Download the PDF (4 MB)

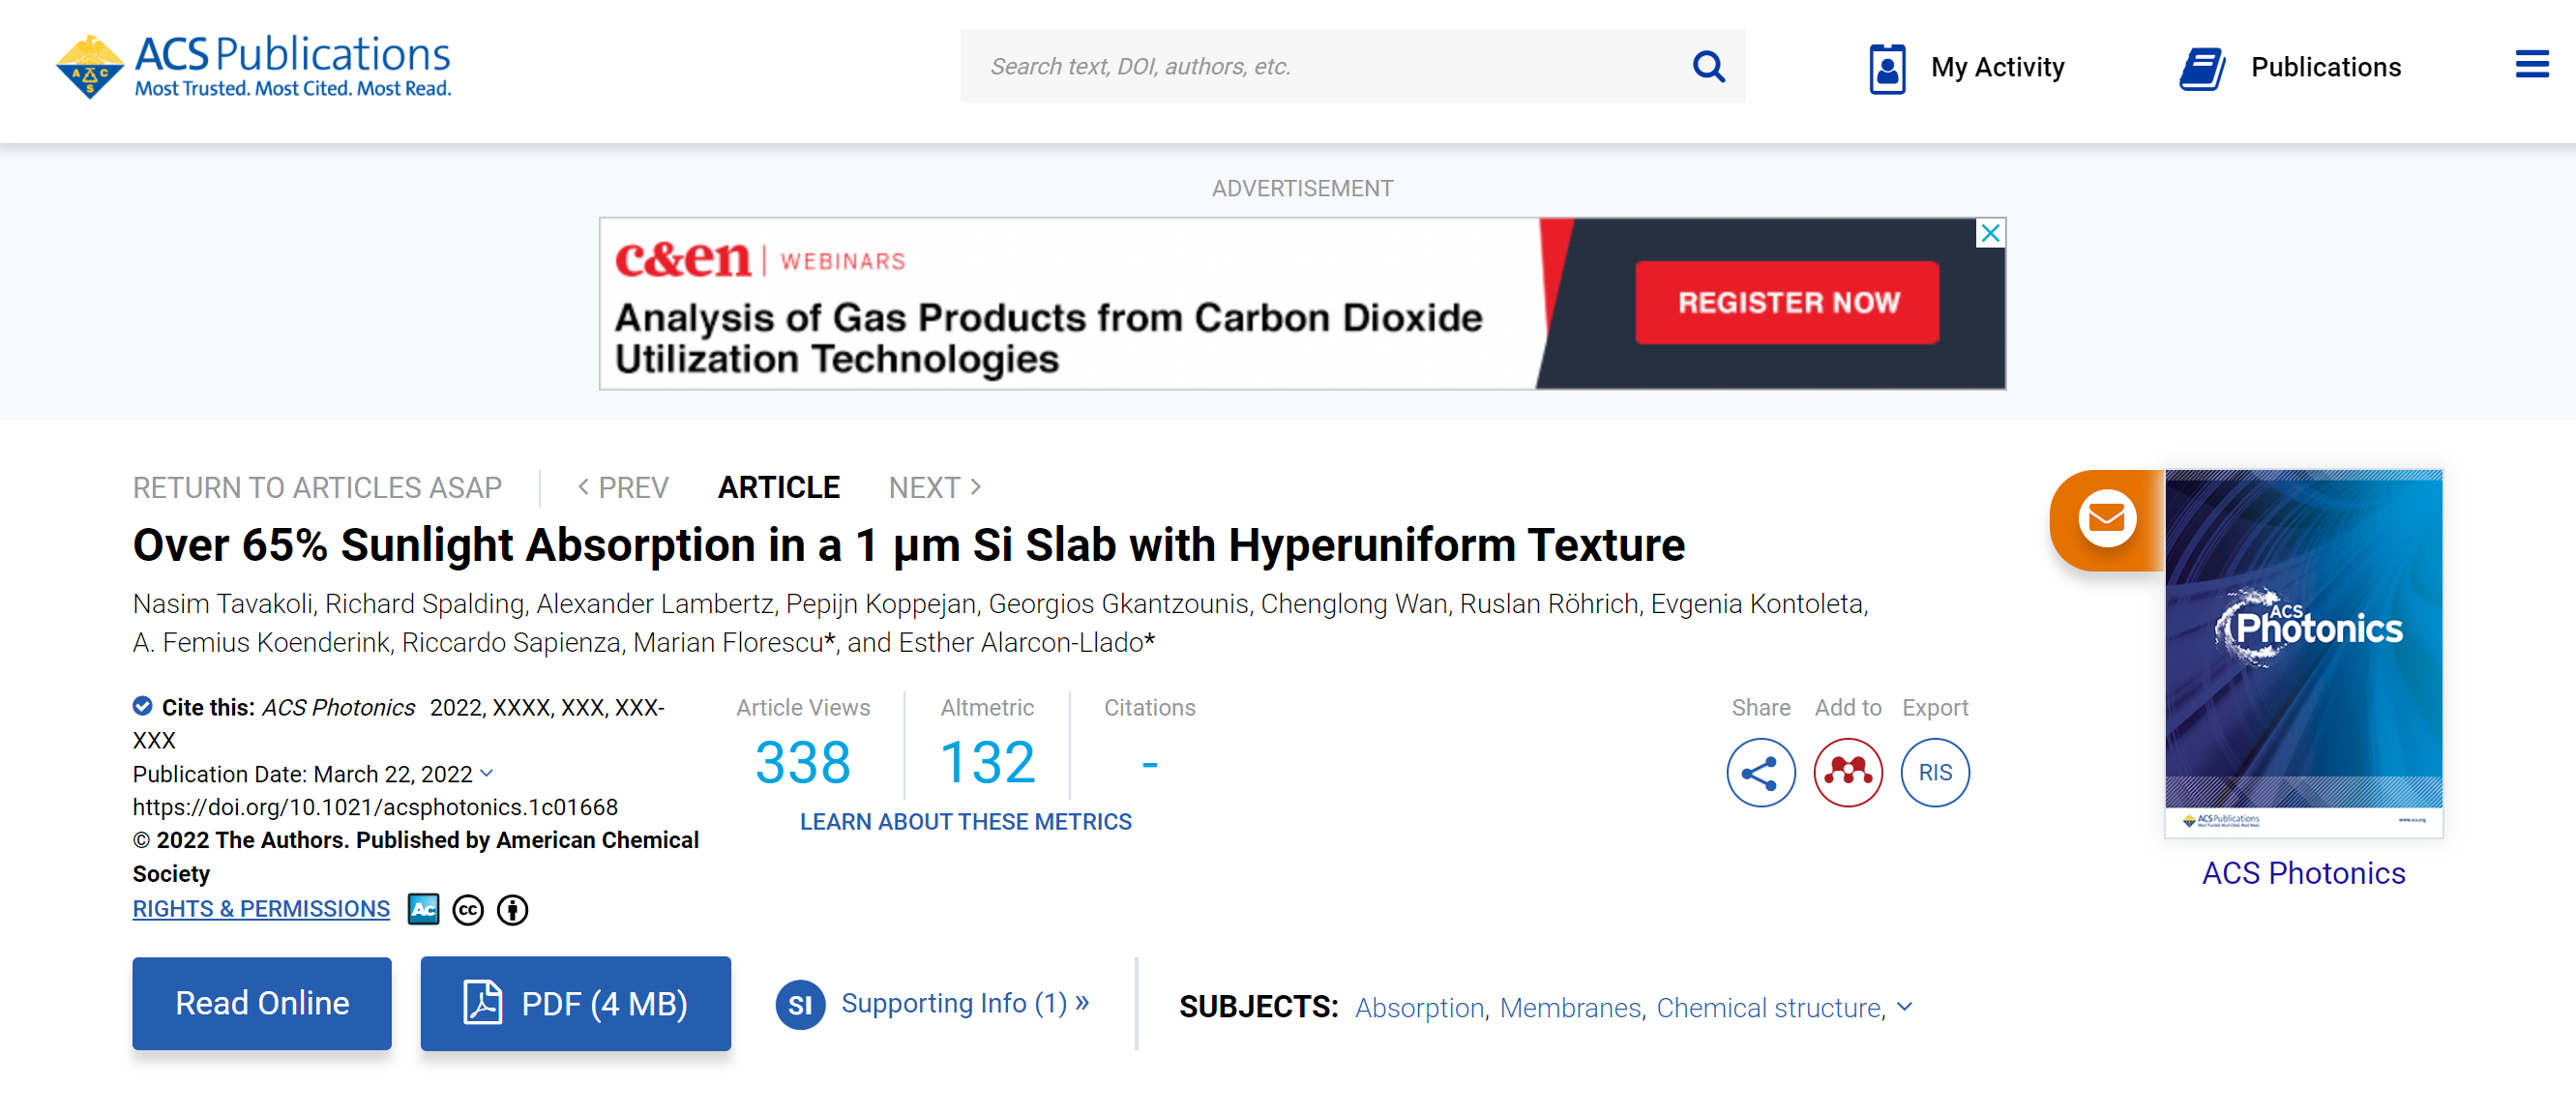(575, 1003)
